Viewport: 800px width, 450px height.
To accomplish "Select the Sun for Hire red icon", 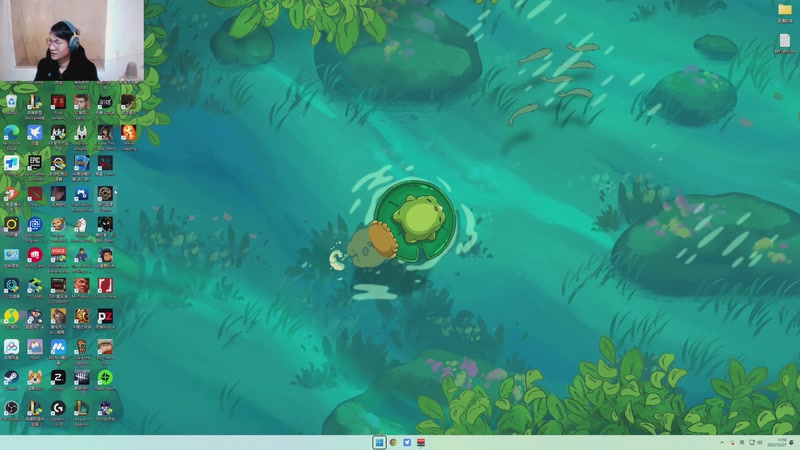I will click(x=105, y=286).
